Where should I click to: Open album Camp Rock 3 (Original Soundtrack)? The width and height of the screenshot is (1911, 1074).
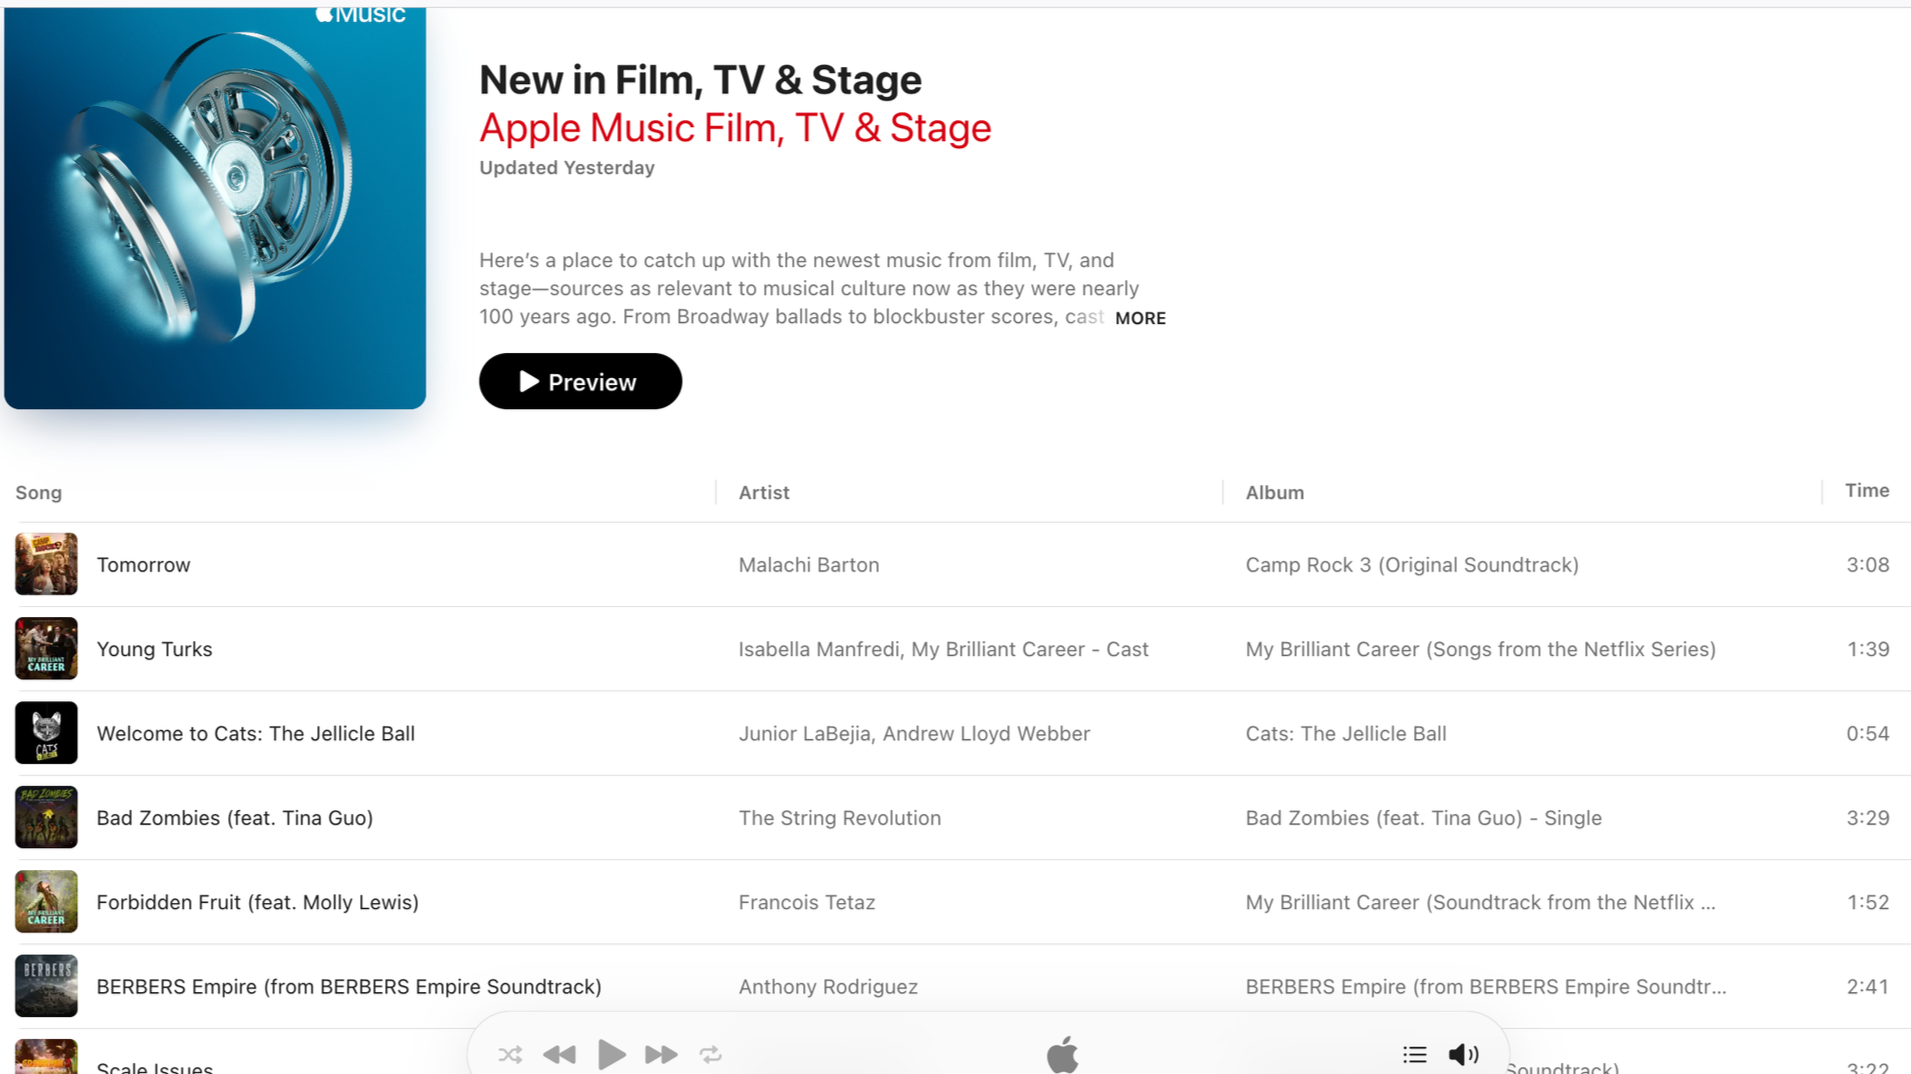(x=1412, y=565)
